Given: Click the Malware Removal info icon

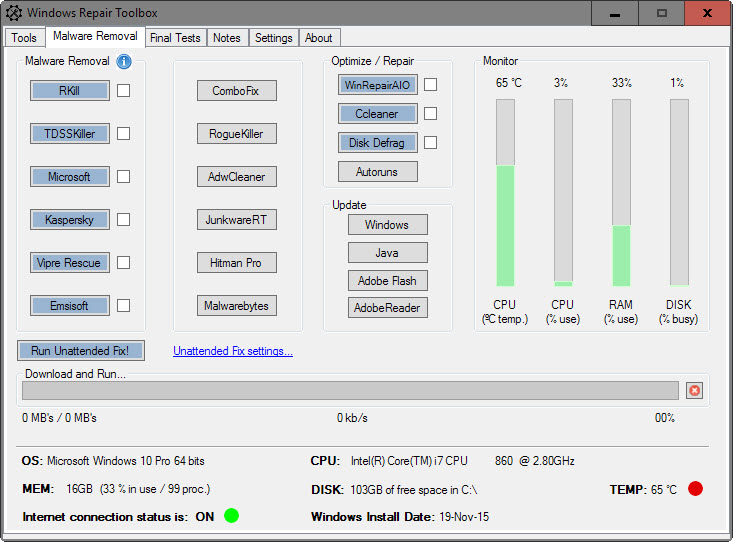Looking at the screenshot, I should tap(124, 61).
